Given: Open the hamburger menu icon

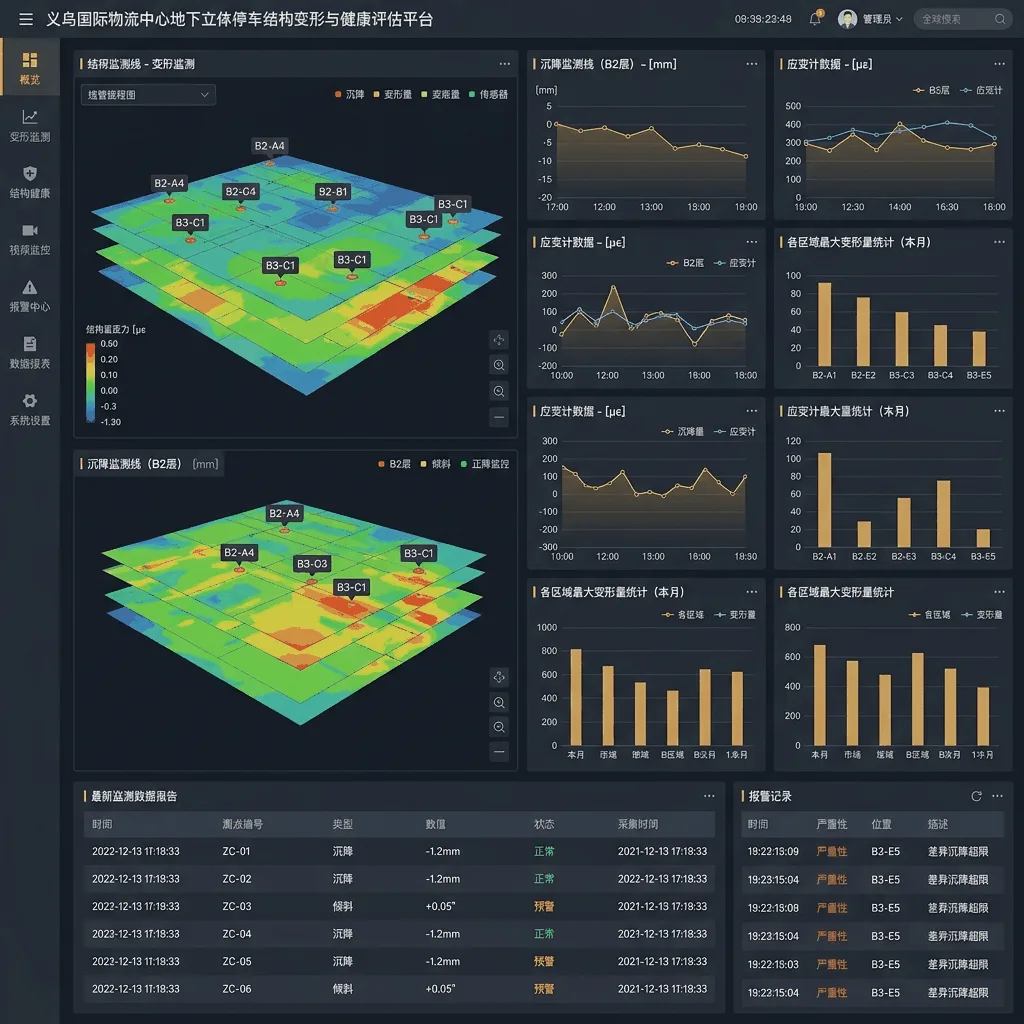Looking at the screenshot, I should (x=26, y=20).
